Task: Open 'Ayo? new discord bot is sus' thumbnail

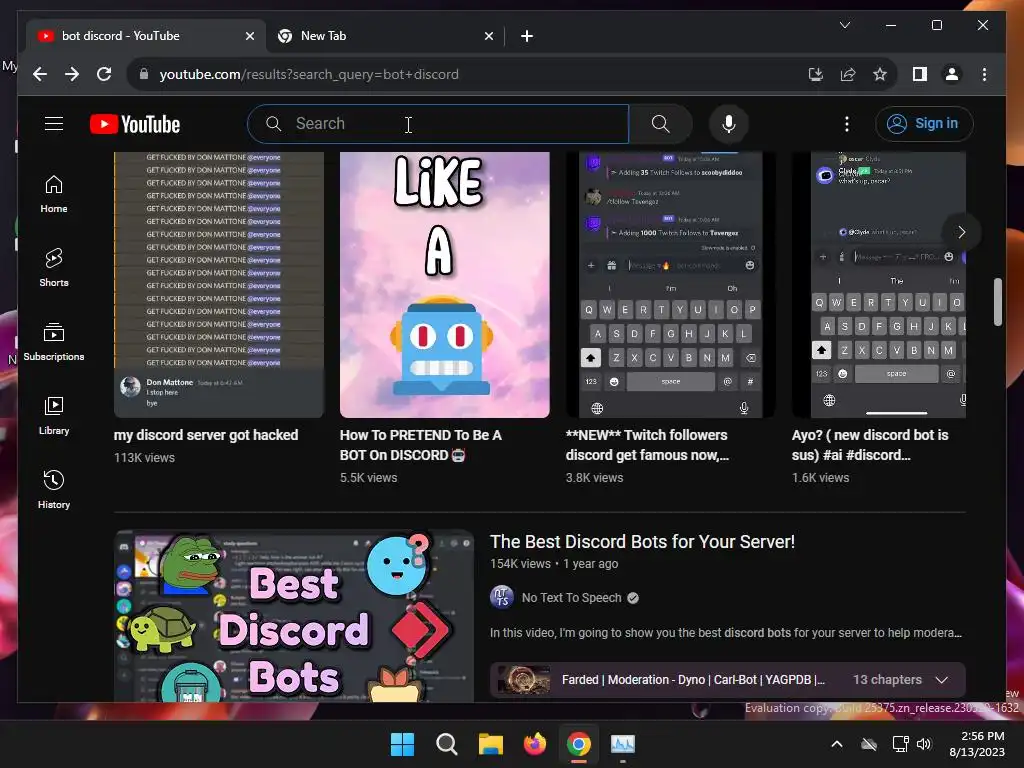Action: (878, 284)
